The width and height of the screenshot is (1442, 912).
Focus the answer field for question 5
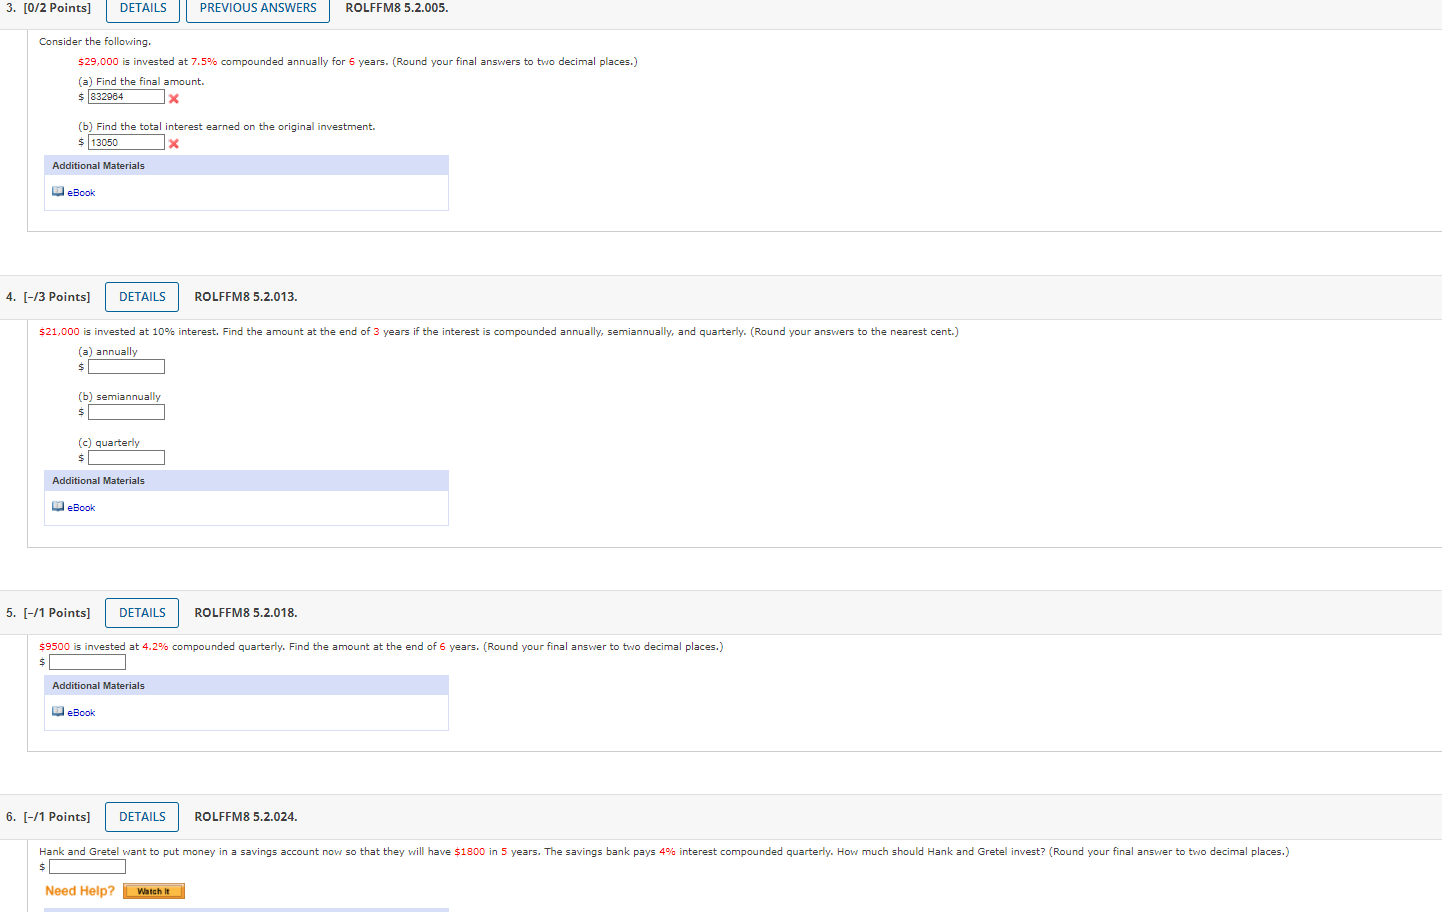(87, 662)
